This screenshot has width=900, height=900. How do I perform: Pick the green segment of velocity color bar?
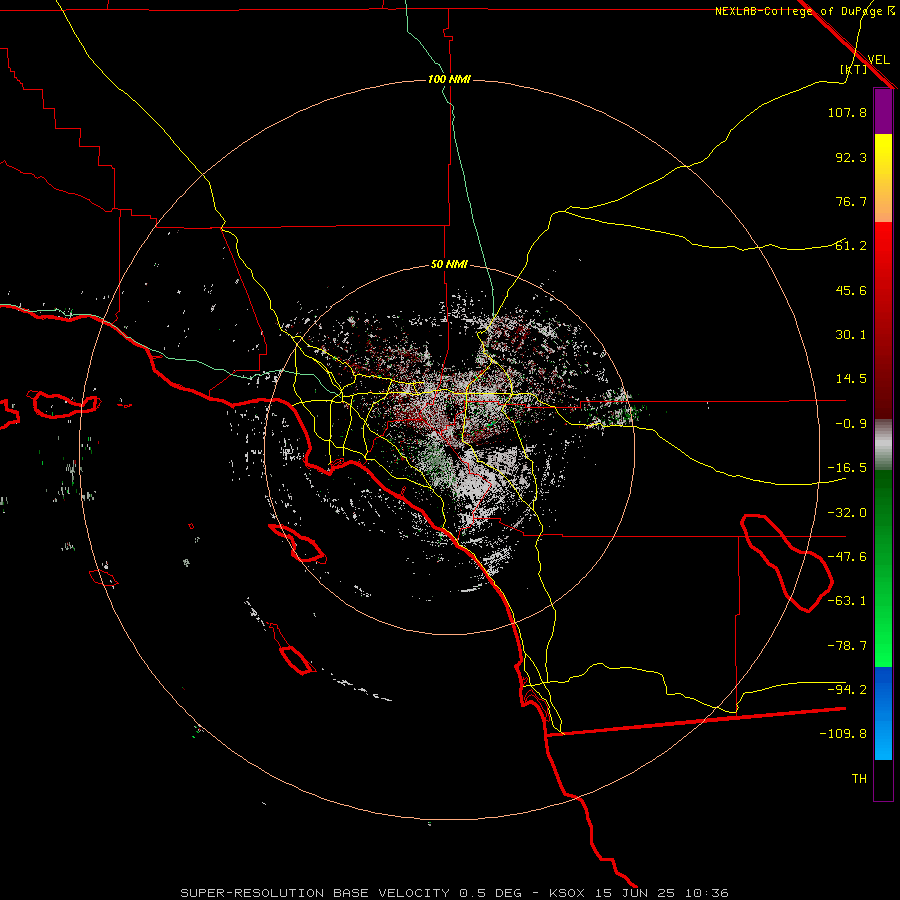click(883, 568)
